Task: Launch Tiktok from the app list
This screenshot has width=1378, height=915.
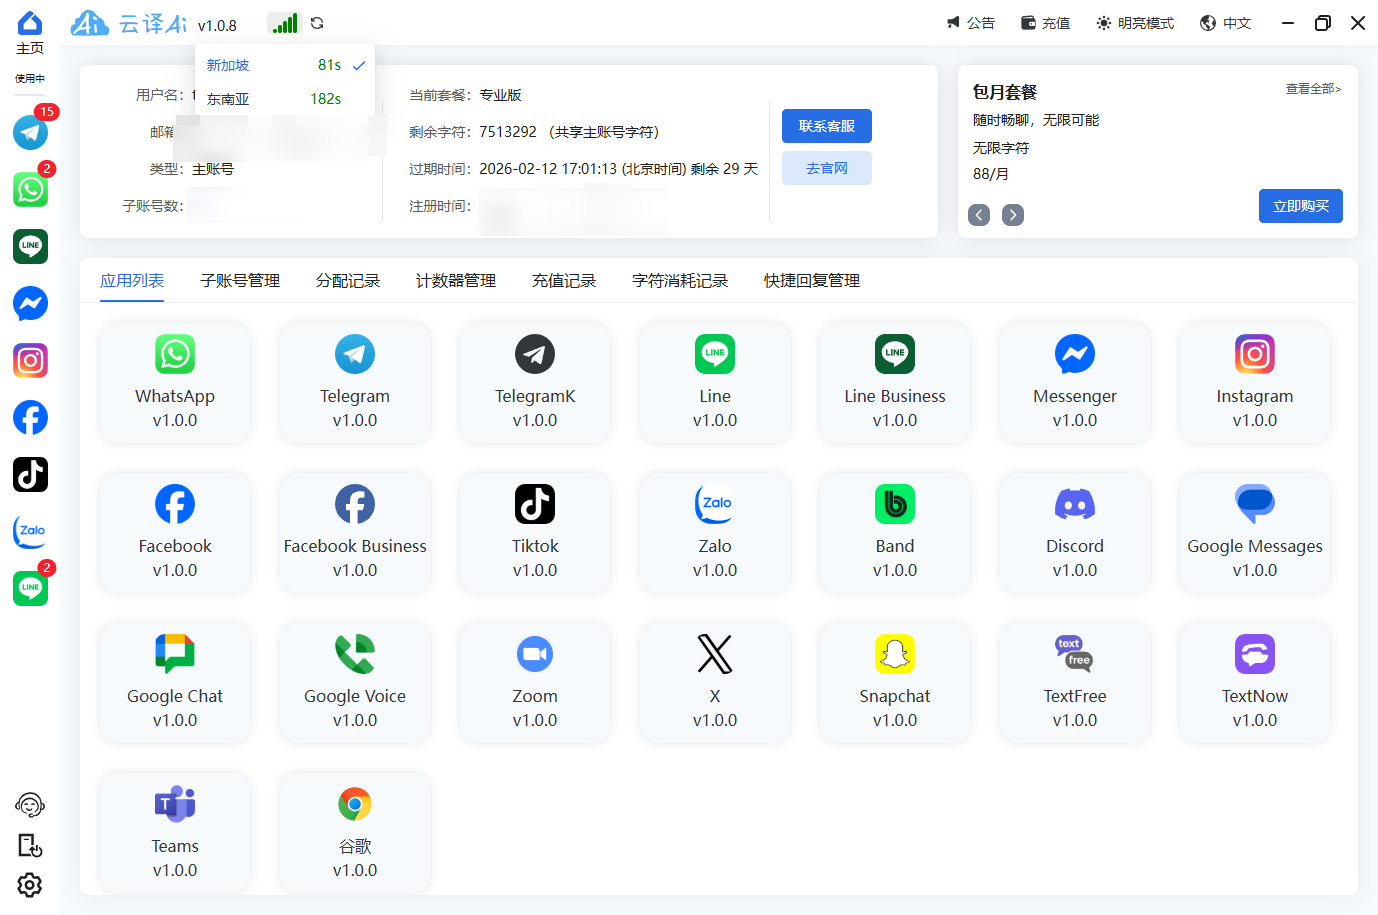Action: pyautogui.click(x=535, y=532)
